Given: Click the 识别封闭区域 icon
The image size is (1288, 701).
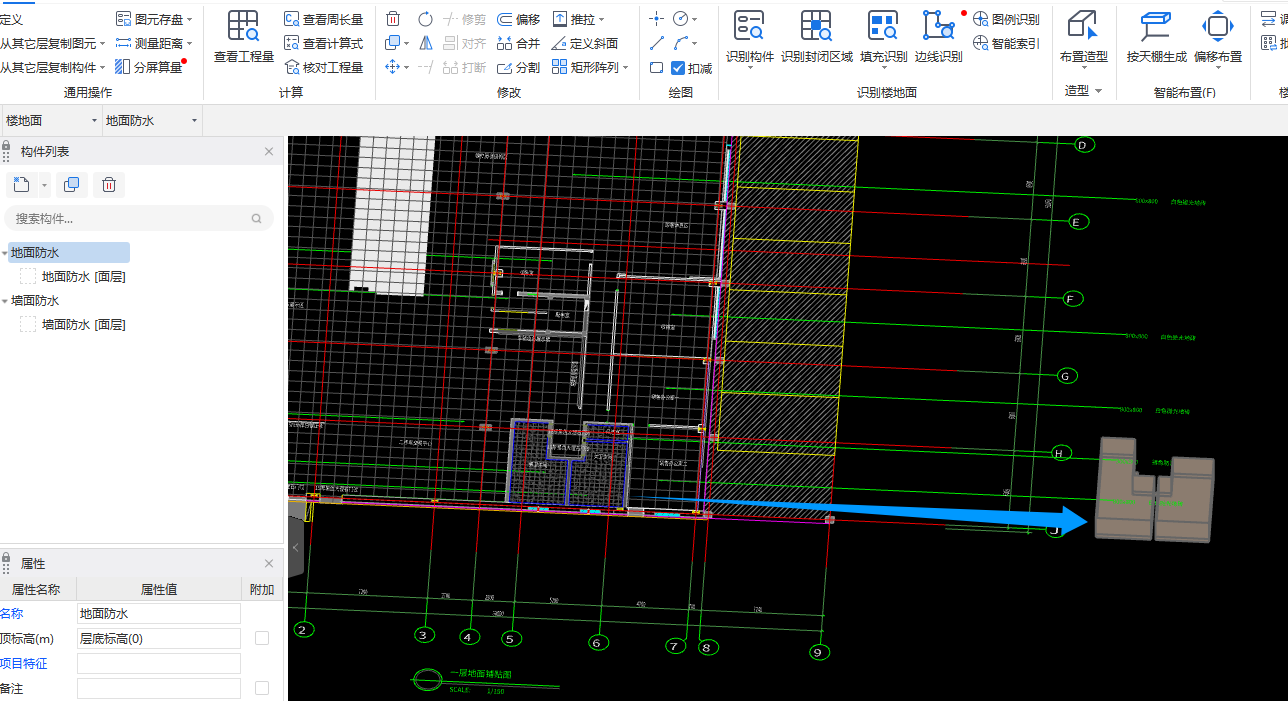Looking at the screenshot, I should (816, 26).
